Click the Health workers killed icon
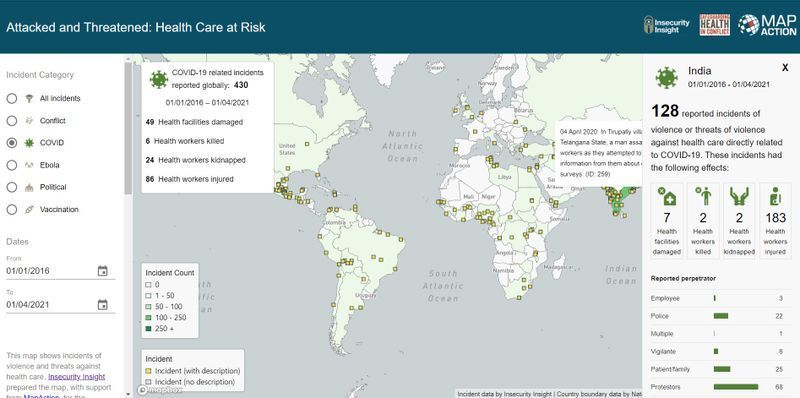800x398 pixels. [x=703, y=196]
